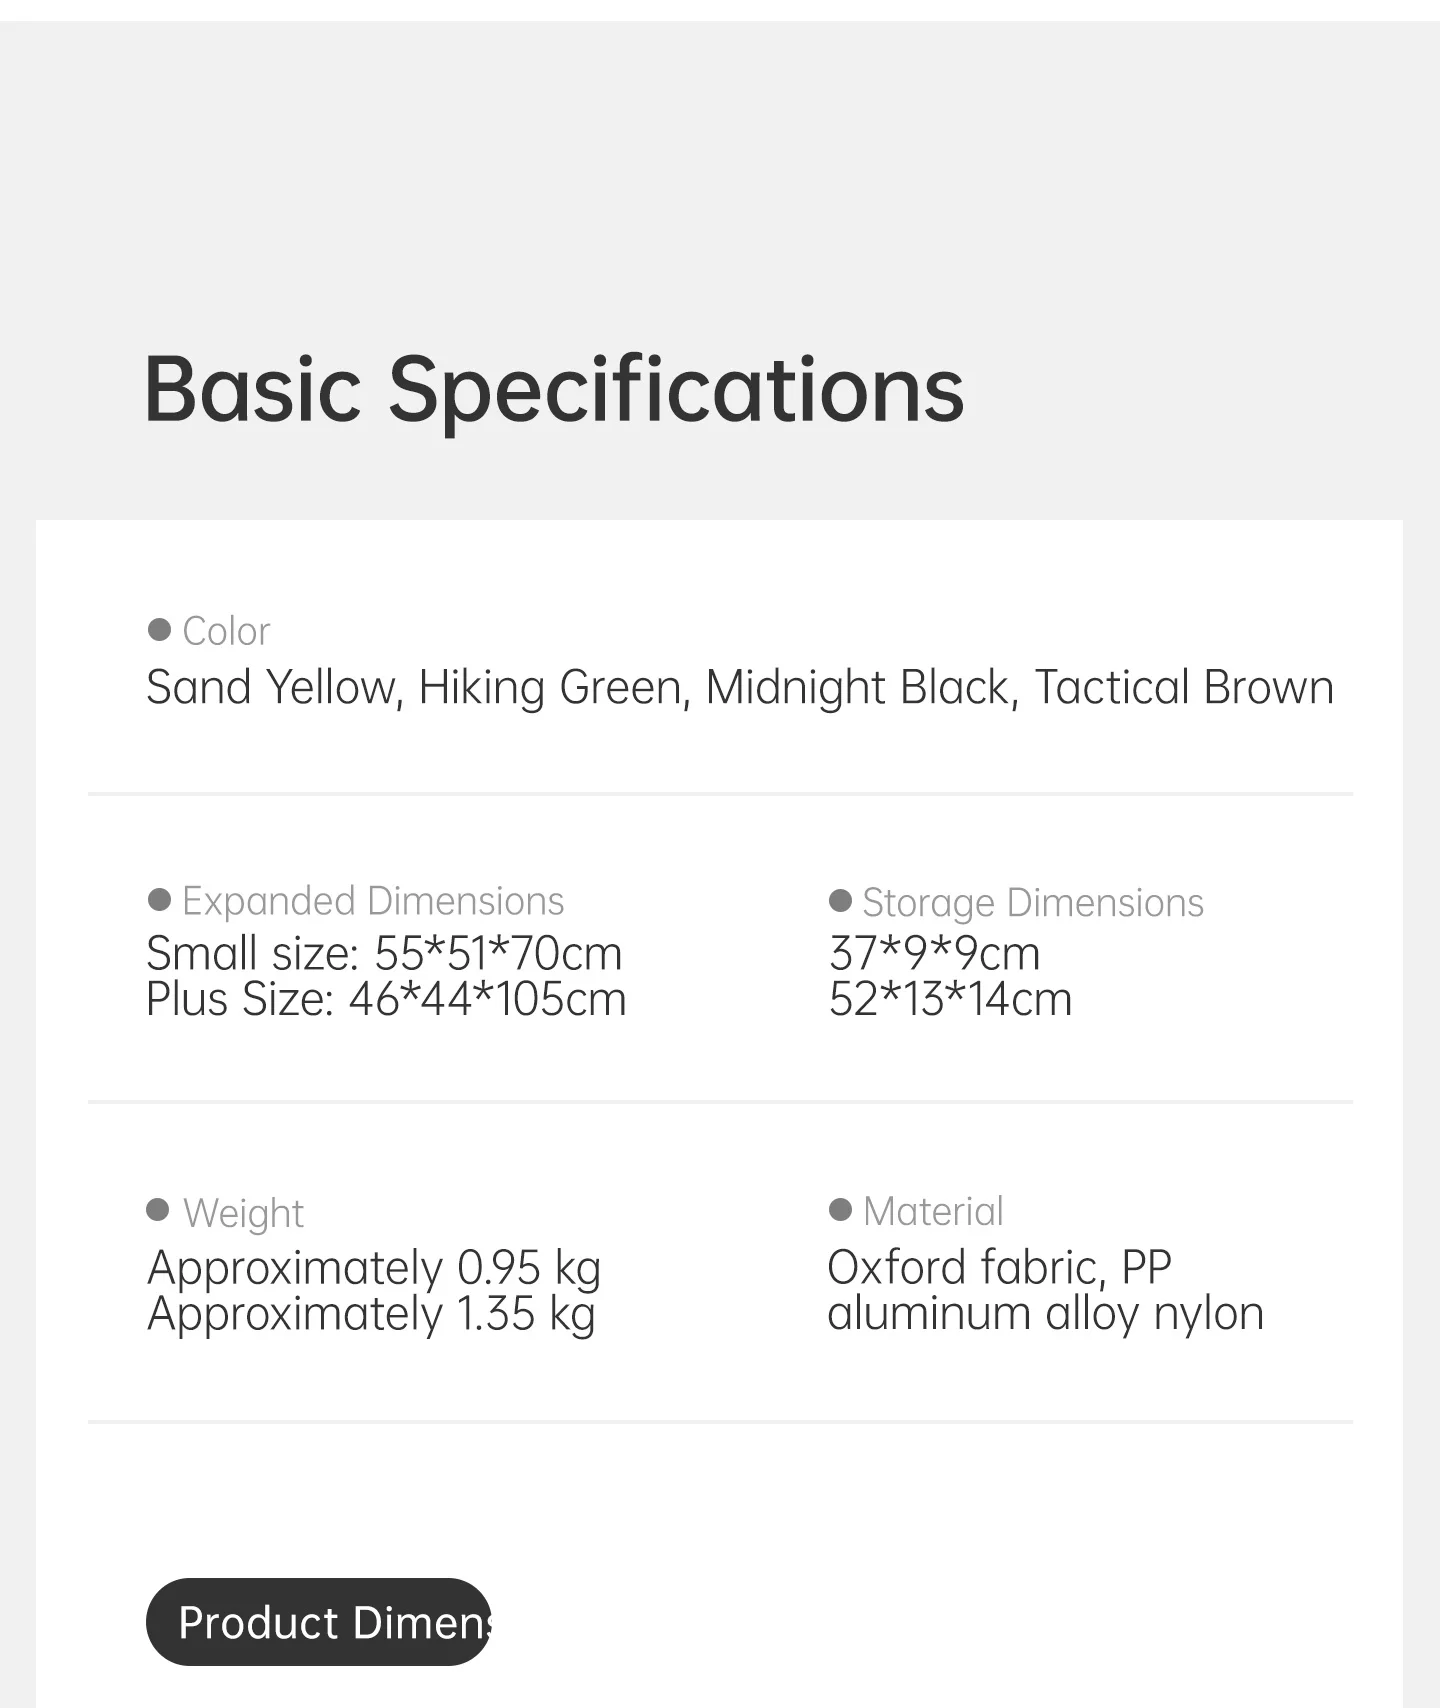Select the Color label
The height and width of the screenshot is (1708, 1440).
226,631
